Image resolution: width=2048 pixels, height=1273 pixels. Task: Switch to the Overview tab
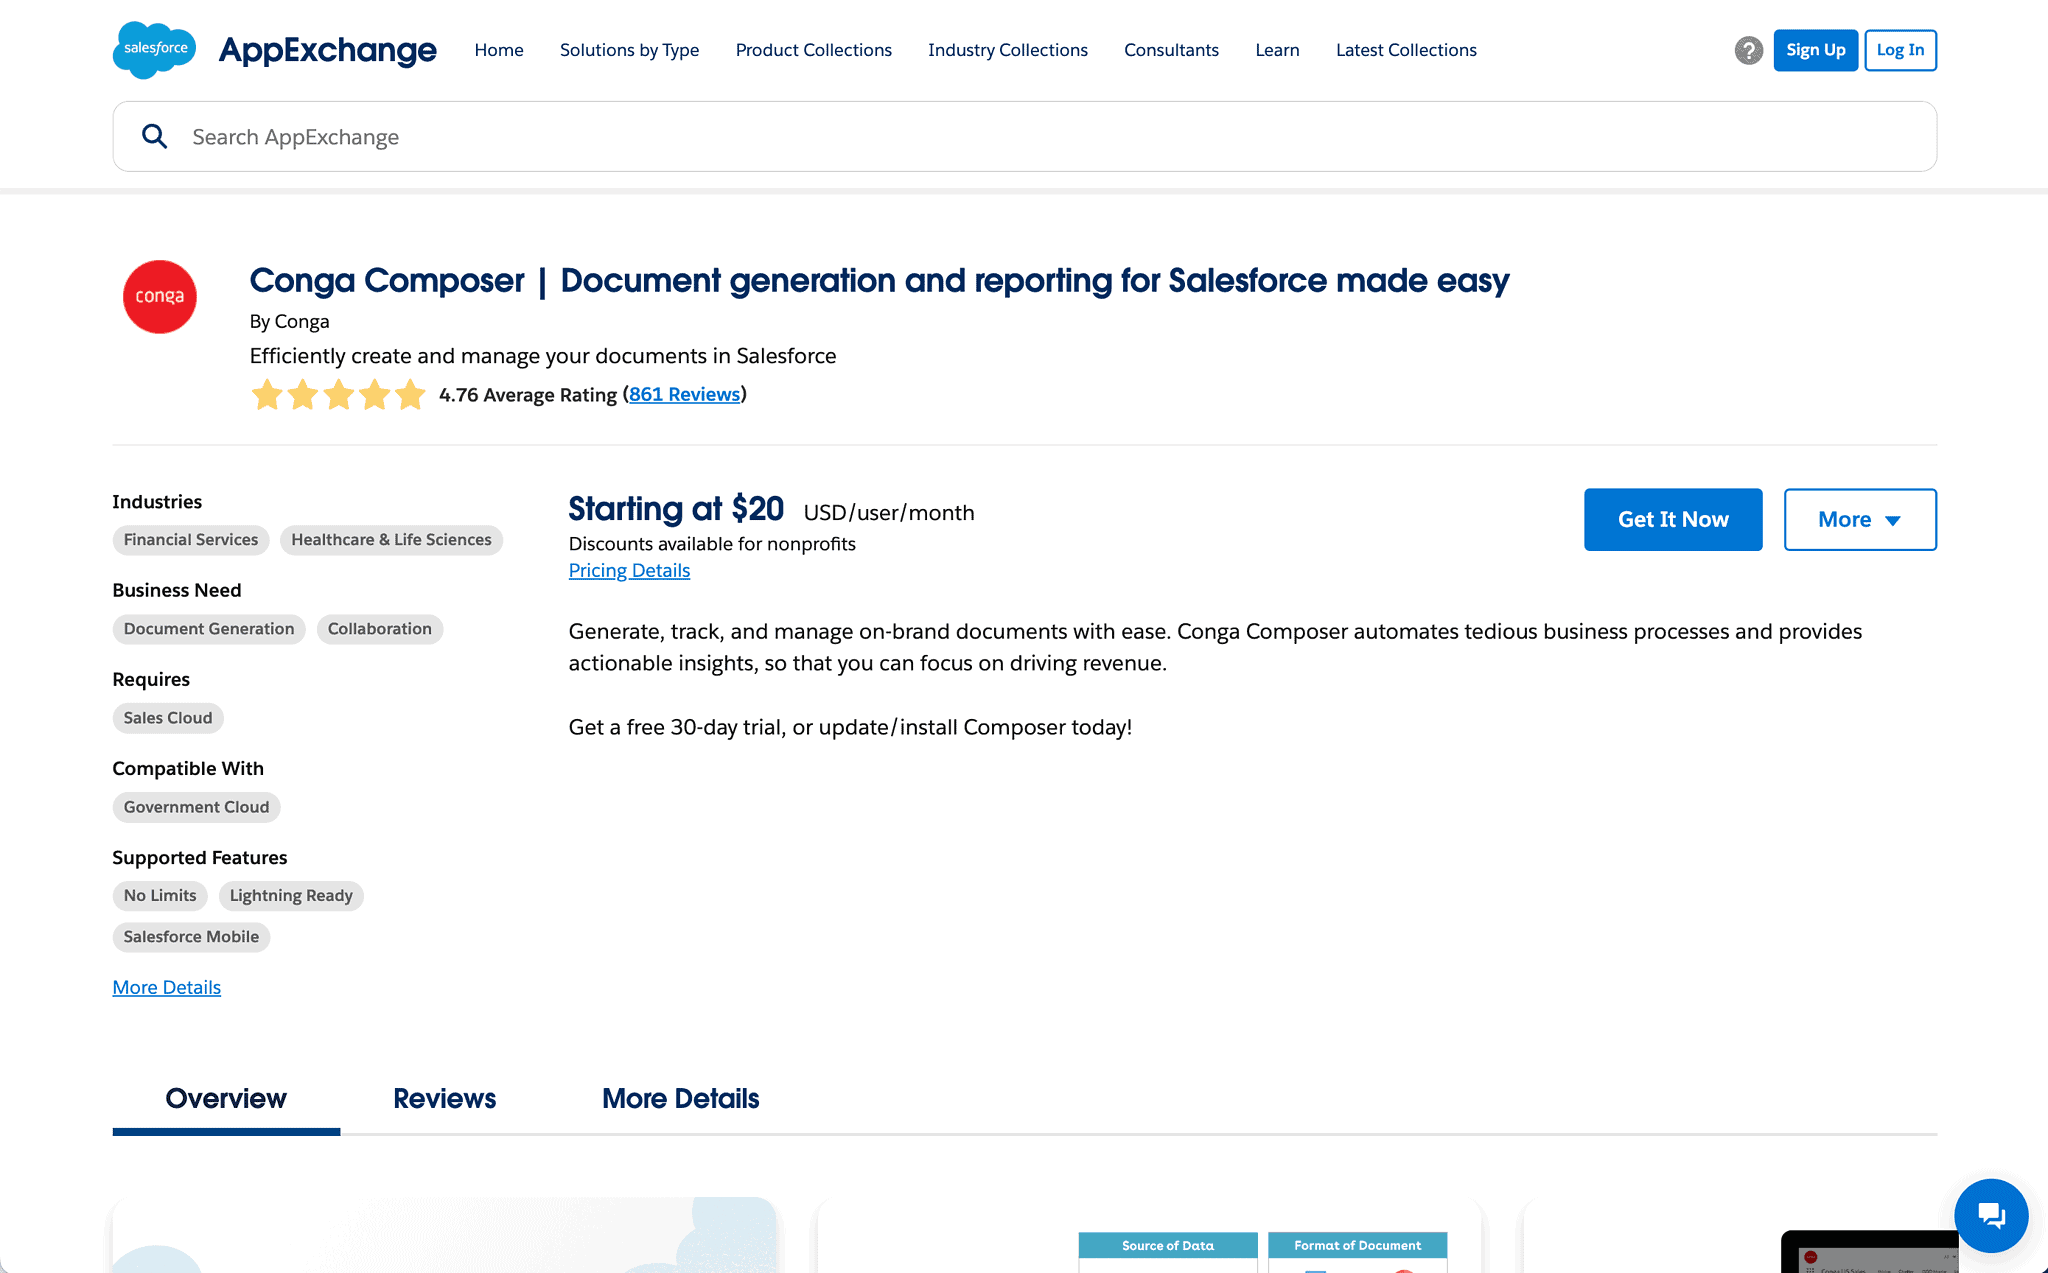[x=226, y=1099]
